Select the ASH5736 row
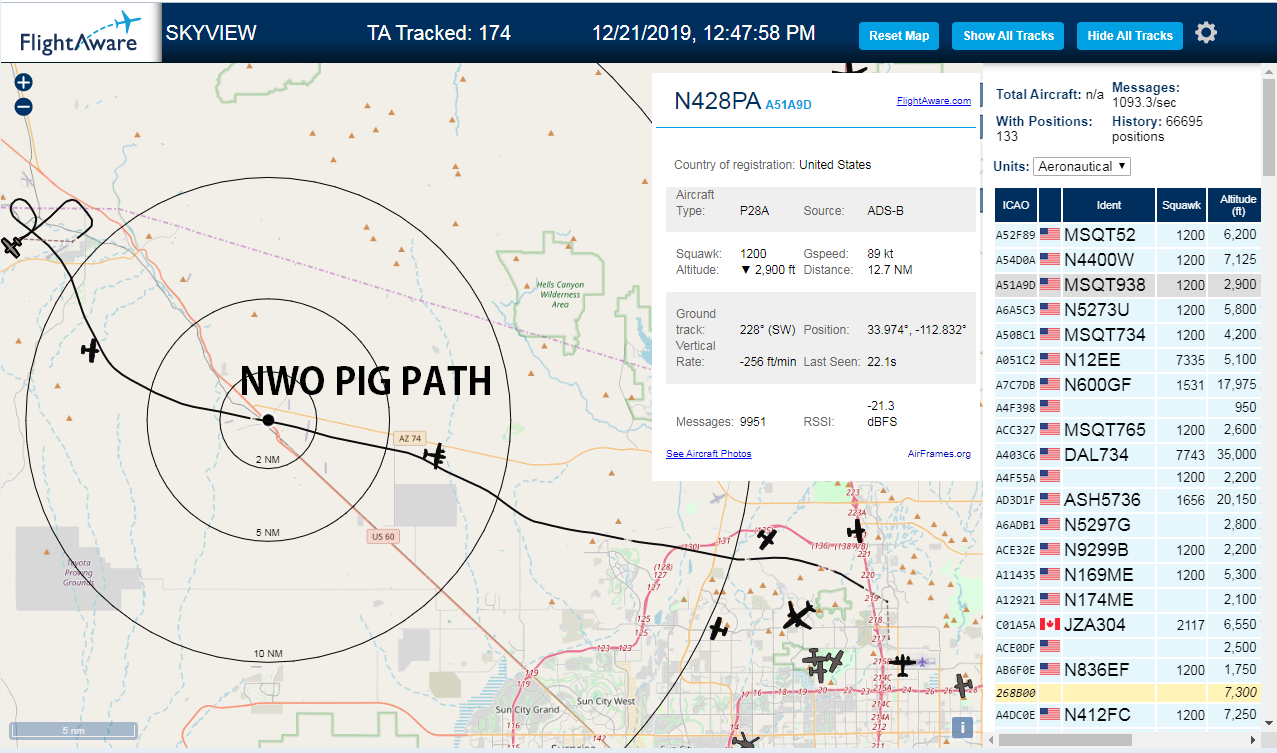This screenshot has width=1277, height=753. click(x=1128, y=499)
